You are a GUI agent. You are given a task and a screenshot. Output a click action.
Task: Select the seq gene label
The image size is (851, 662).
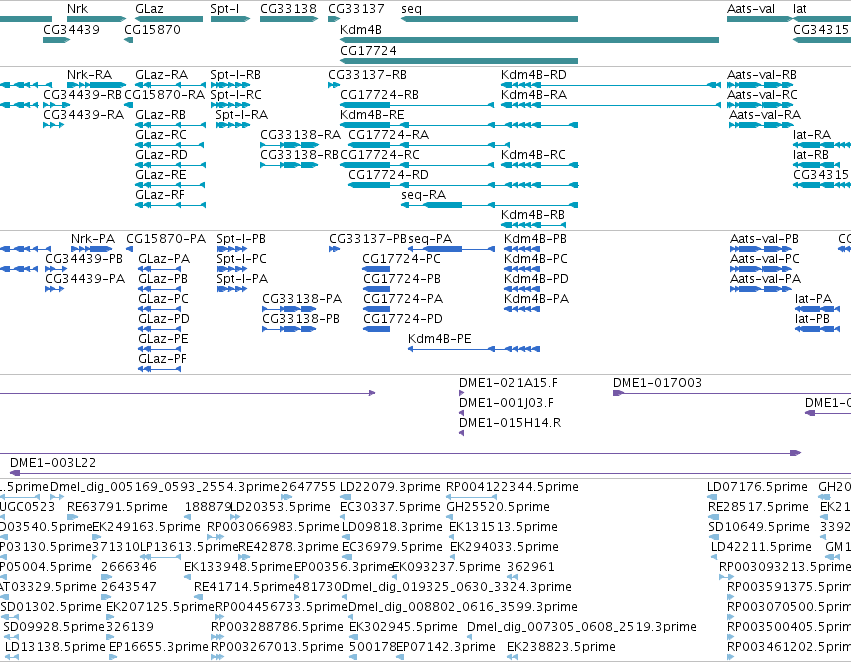411,9
